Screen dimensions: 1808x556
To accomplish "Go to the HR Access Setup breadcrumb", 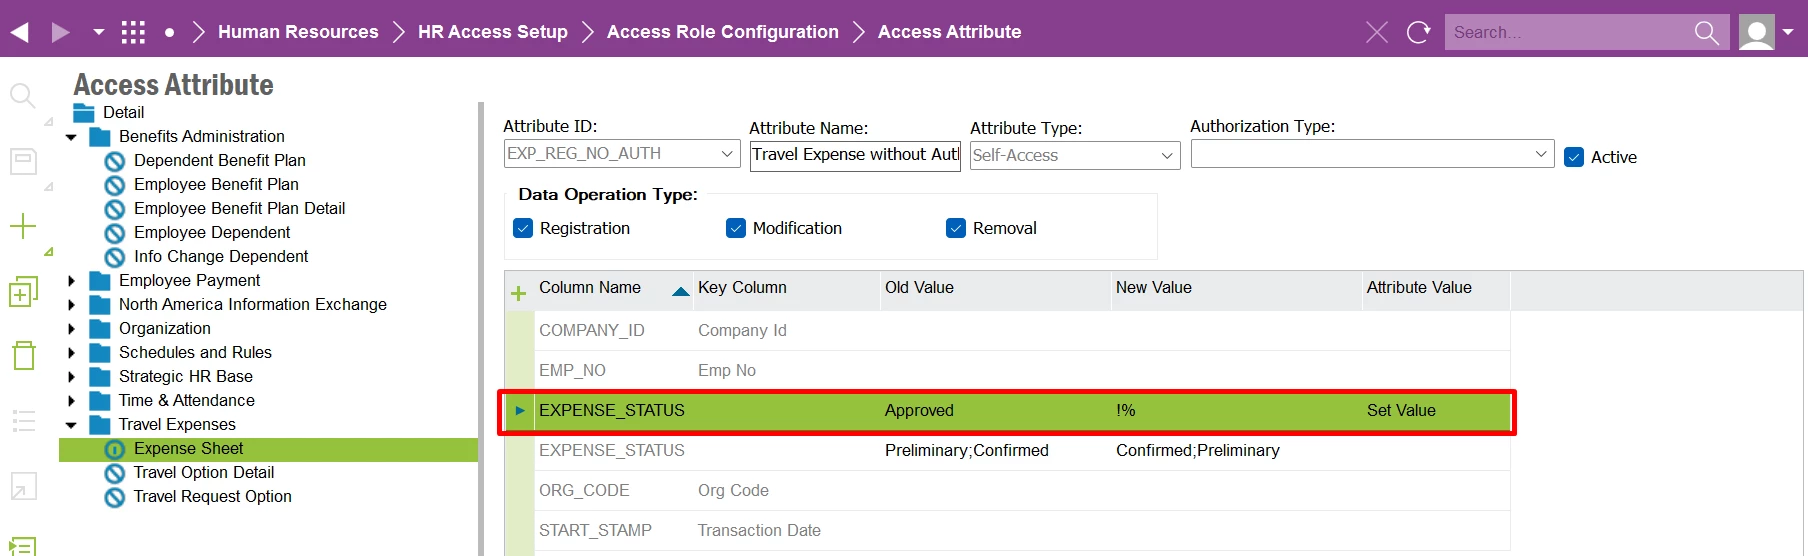I will [x=492, y=32].
